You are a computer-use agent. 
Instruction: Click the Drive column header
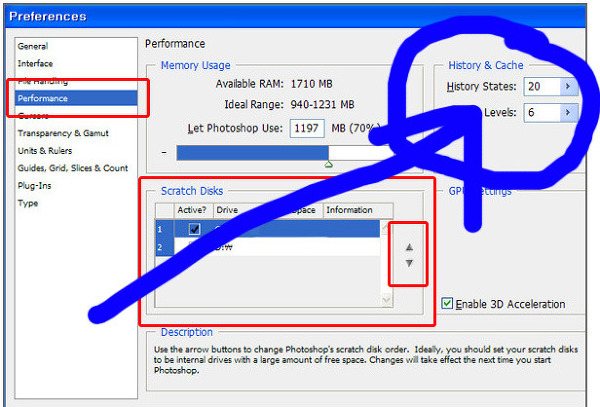[227, 210]
